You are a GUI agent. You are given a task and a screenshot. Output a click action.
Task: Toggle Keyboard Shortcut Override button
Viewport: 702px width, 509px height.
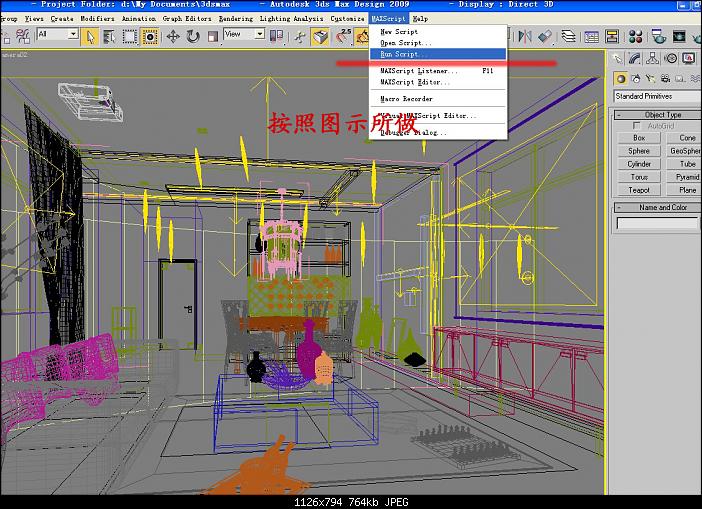point(321,36)
